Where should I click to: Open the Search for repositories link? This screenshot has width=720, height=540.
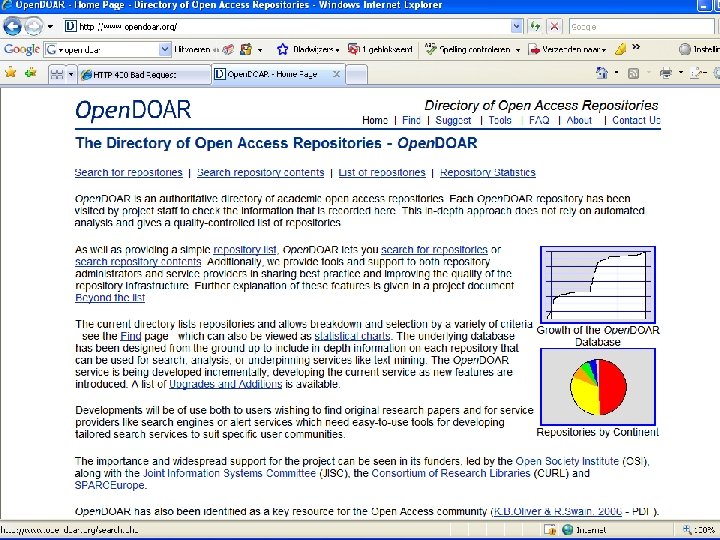tap(129, 173)
